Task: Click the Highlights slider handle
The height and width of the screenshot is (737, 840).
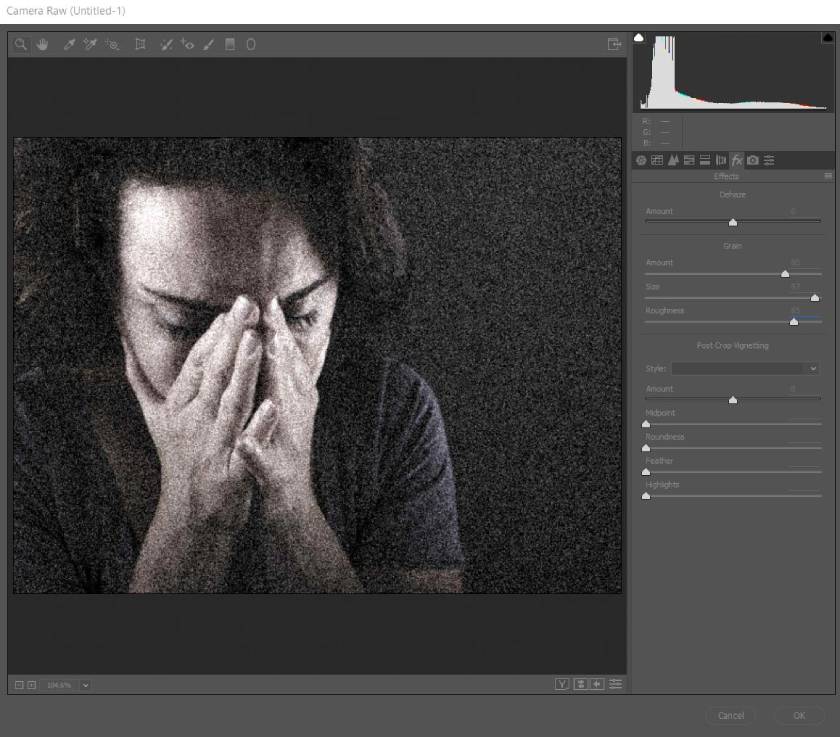Action: click(x=646, y=496)
